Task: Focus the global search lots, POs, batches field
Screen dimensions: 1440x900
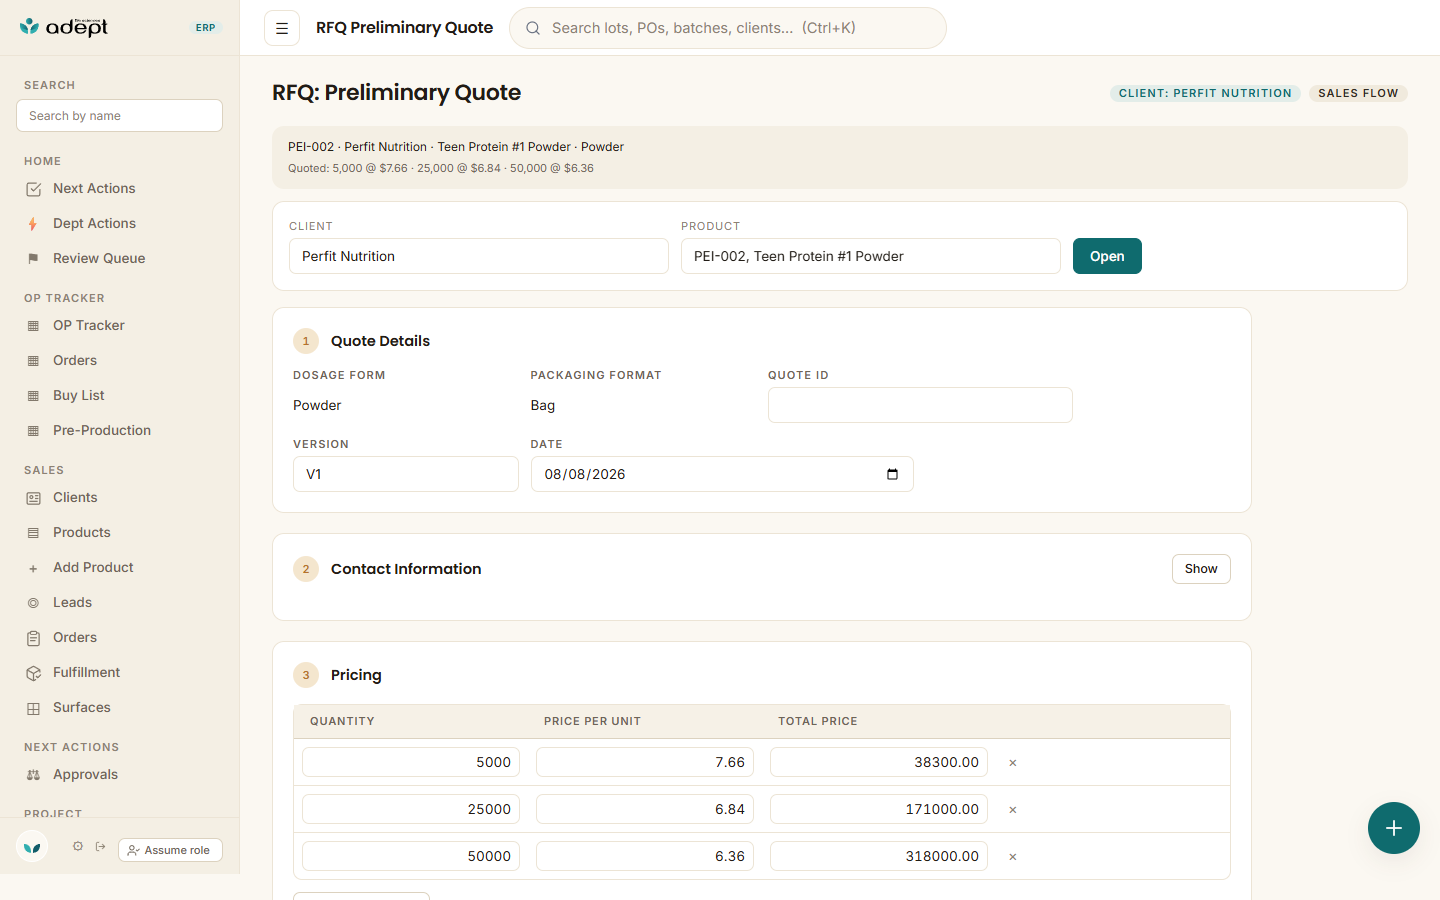Action: pyautogui.click(x=728, y=28)
